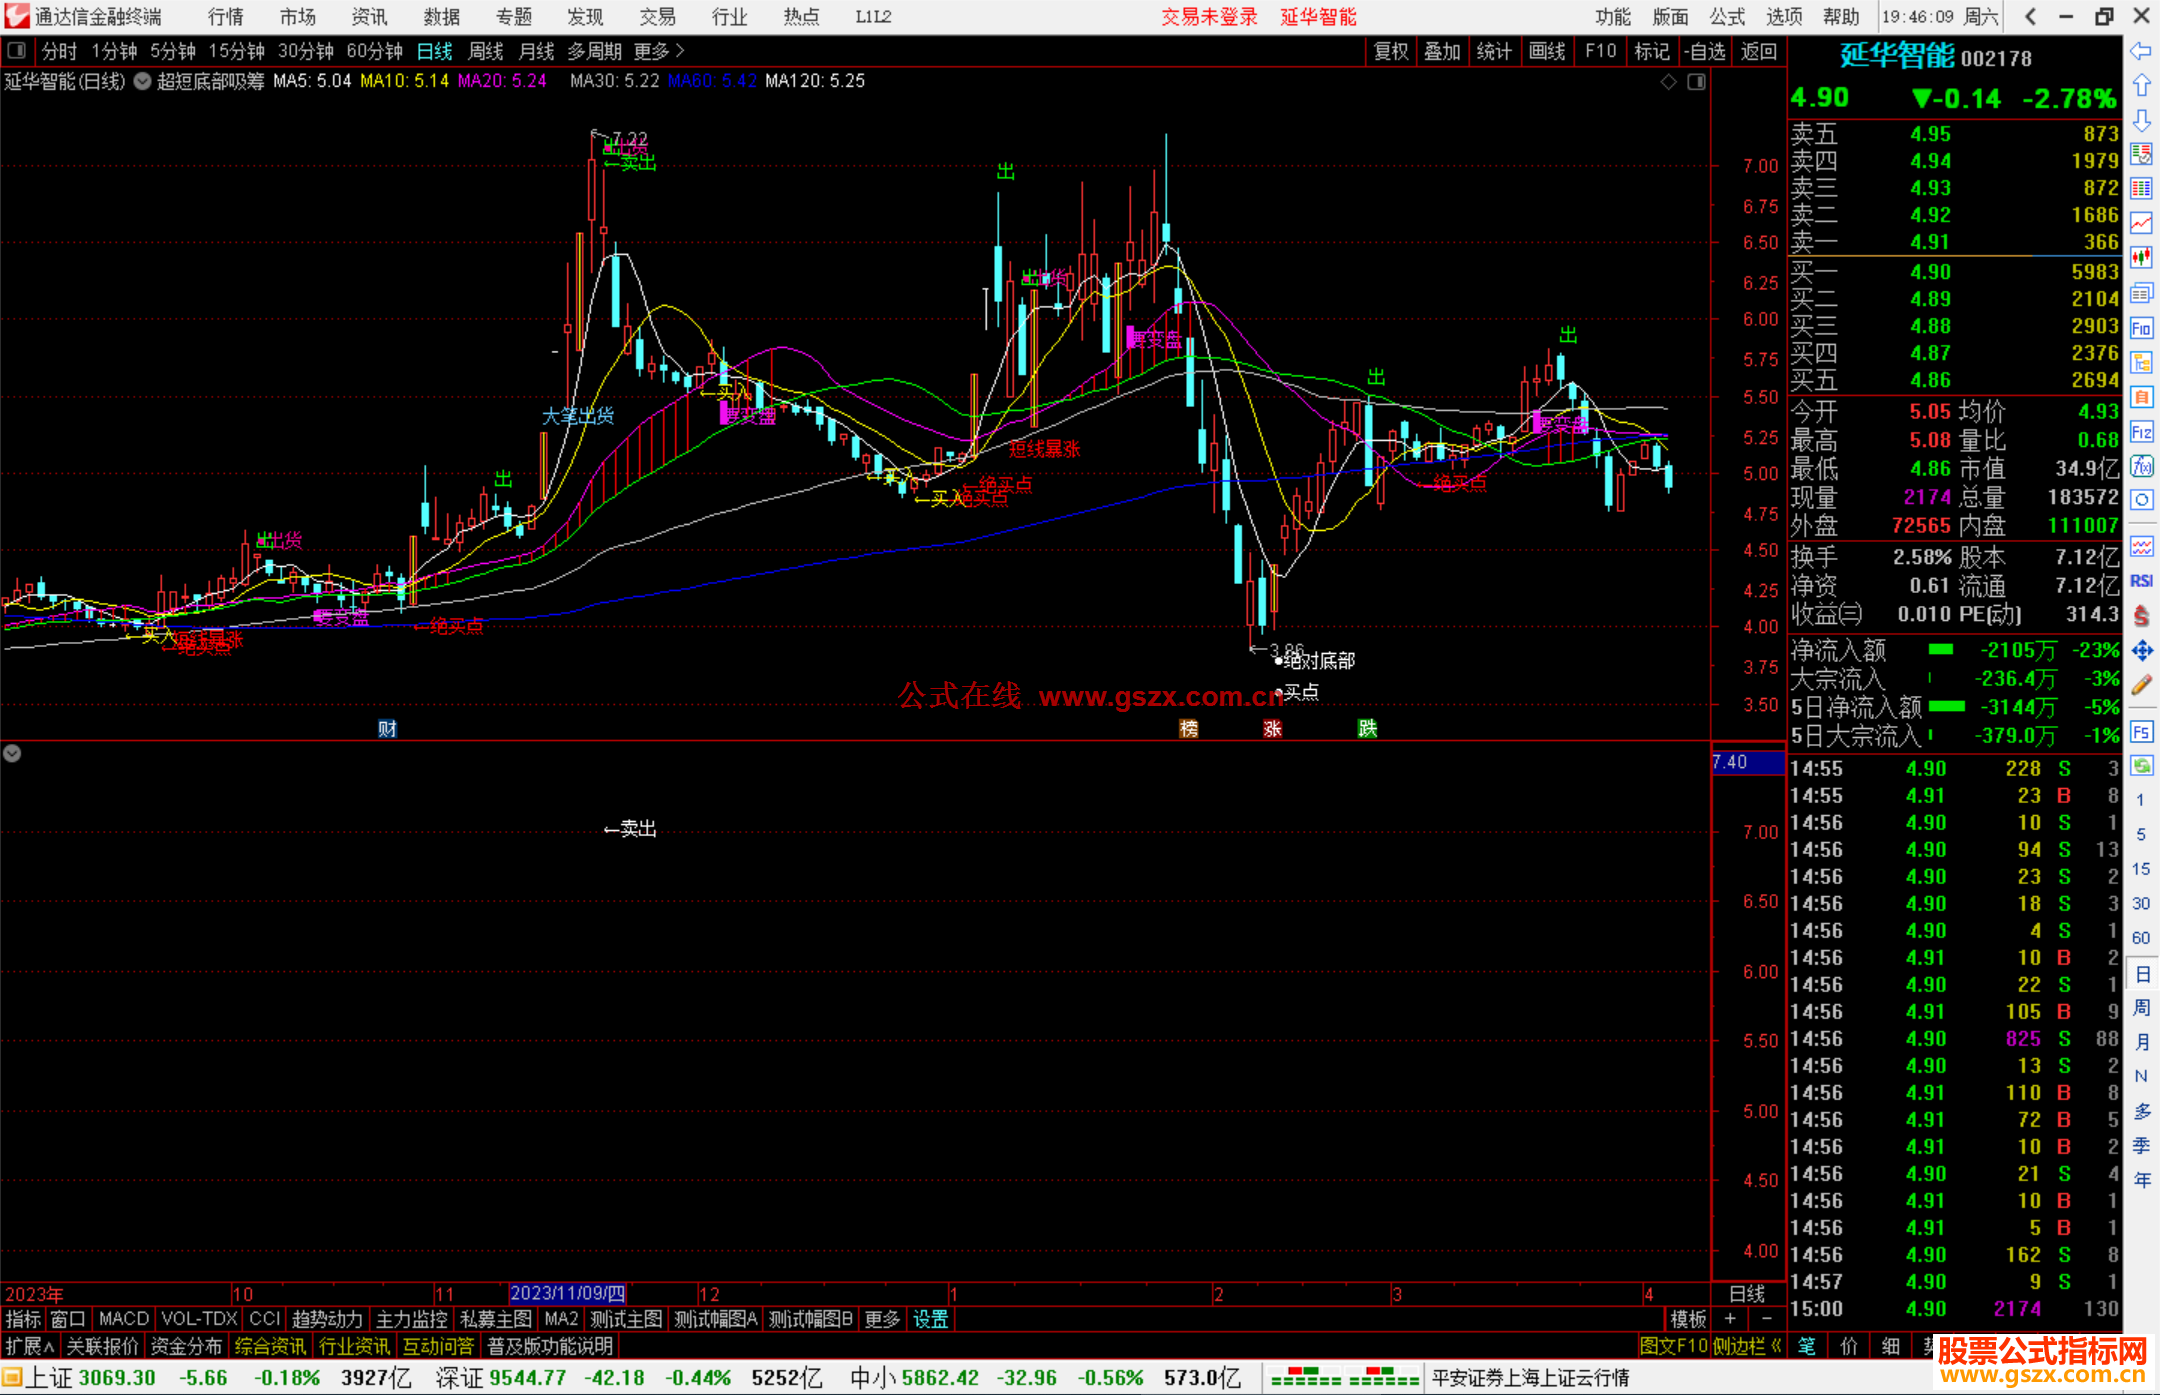Collapse the 侧边栏 sidebar chevron
This screenshot has height=1395, width=2160.
pyautogui.click(x=1776, y=1346)
